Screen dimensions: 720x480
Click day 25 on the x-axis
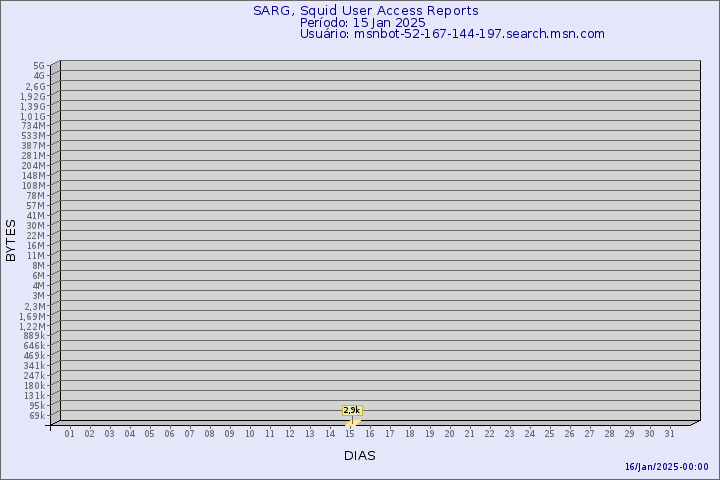click(x=550, y=434)
